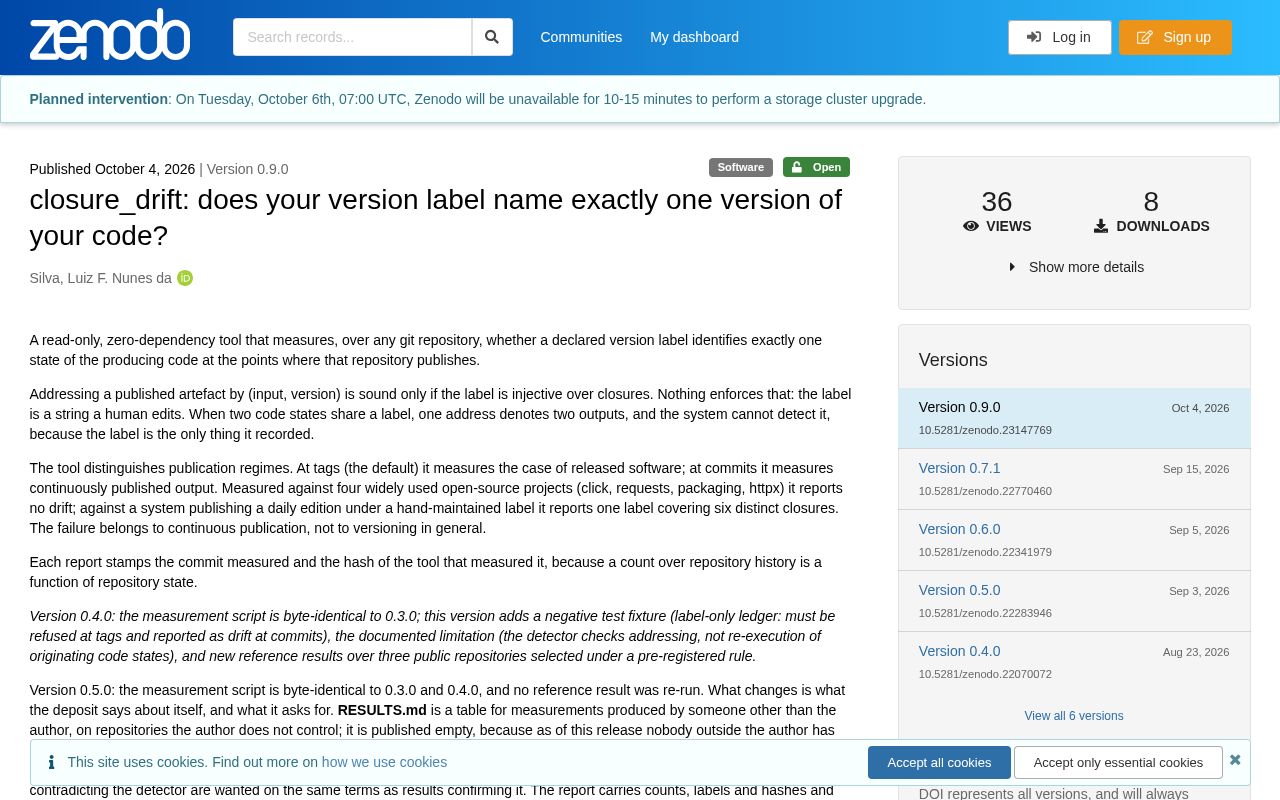Viewport: 1280px width, 800px height.
Task: Open Version 0.7.1 in the Versions list
Action: [959, 468]
